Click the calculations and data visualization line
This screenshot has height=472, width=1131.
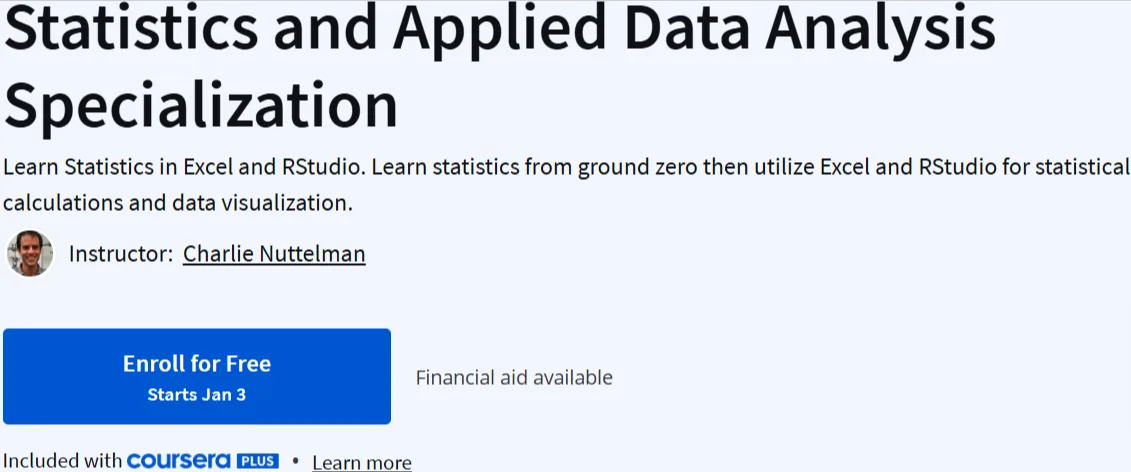click(177, 203)
